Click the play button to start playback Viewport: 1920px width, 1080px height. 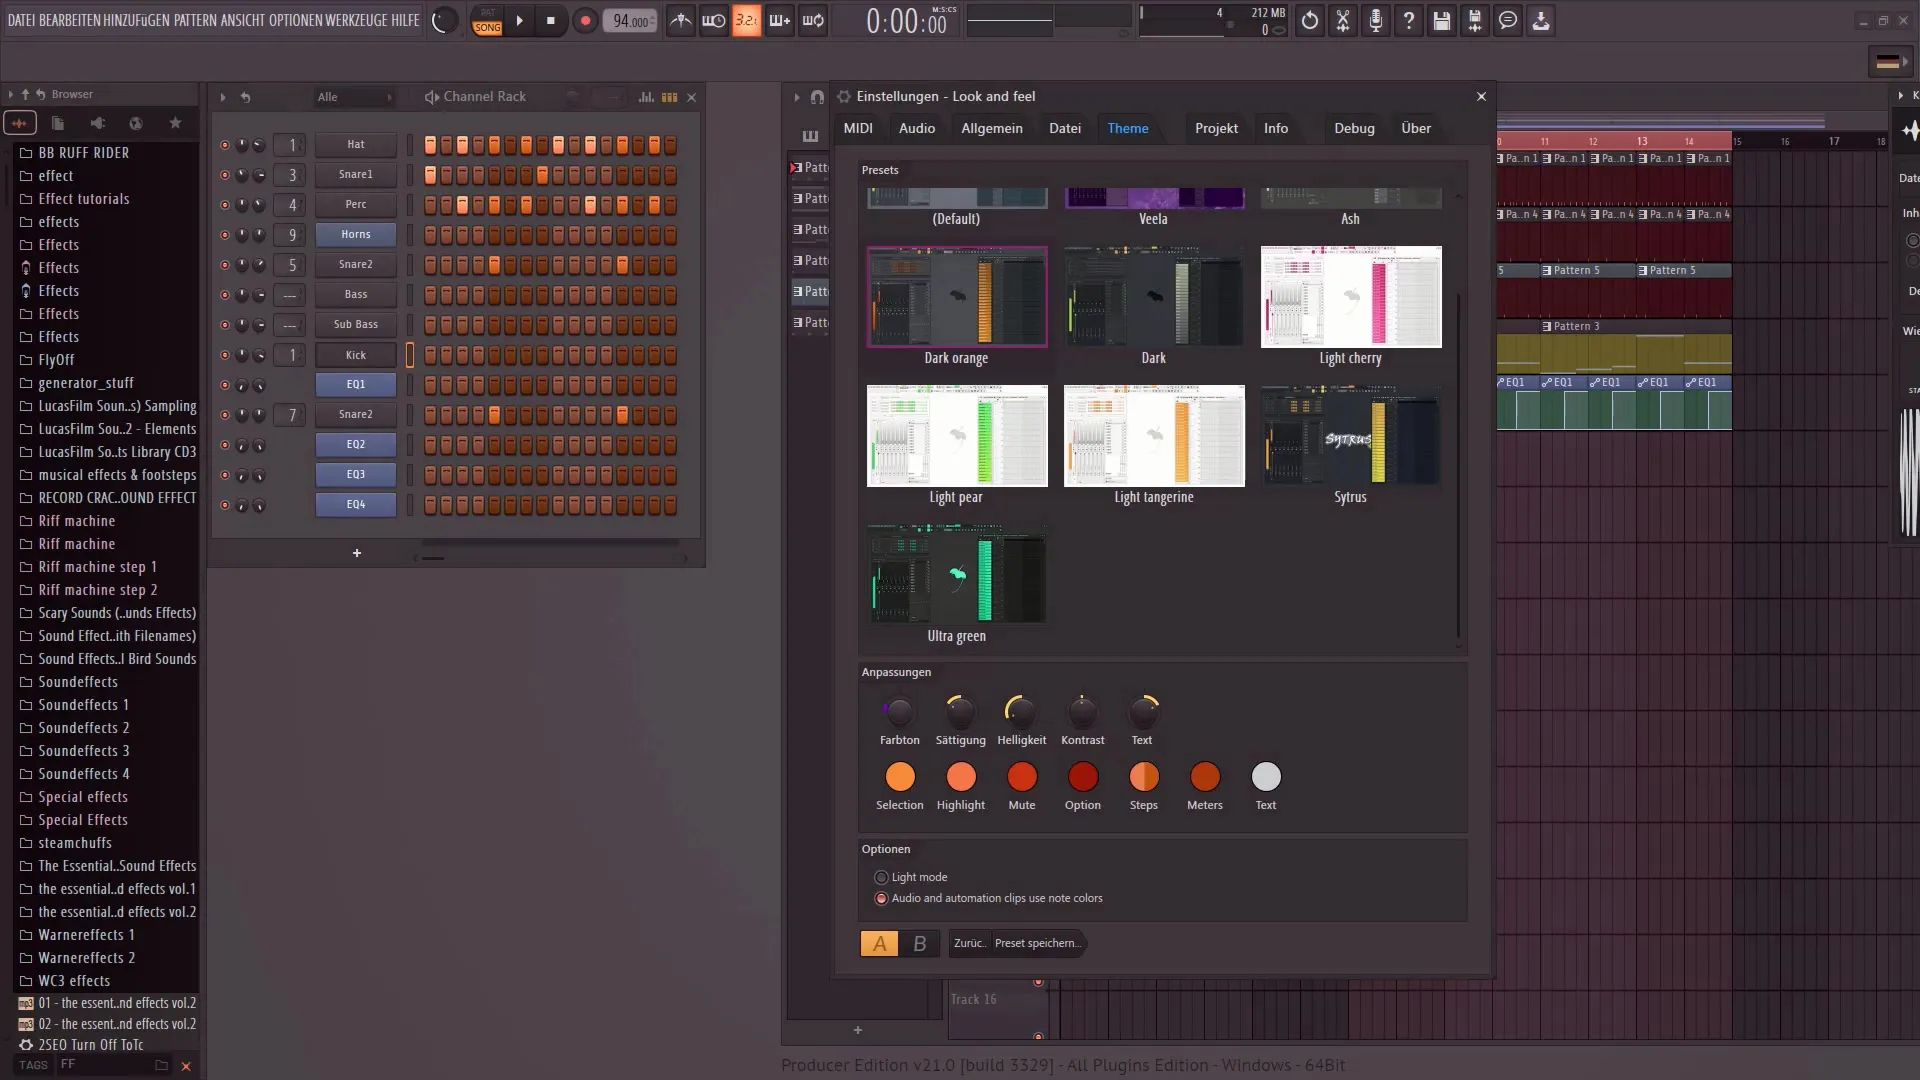(520, 20)
